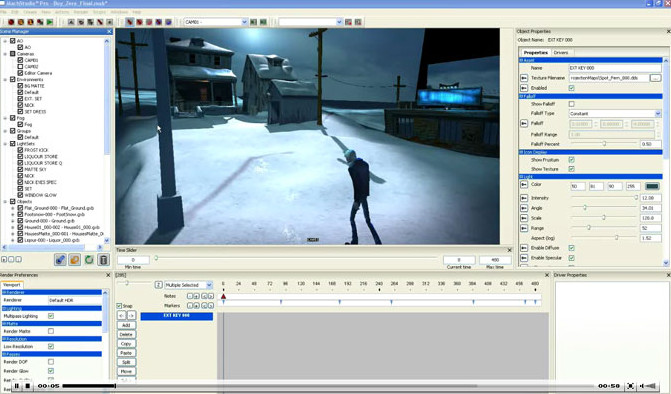This screenshot has width=671, height=394.
Task: Toggle the Enable Diffuse checkbox
Action: pyautogui.click(x=571, y=248)
